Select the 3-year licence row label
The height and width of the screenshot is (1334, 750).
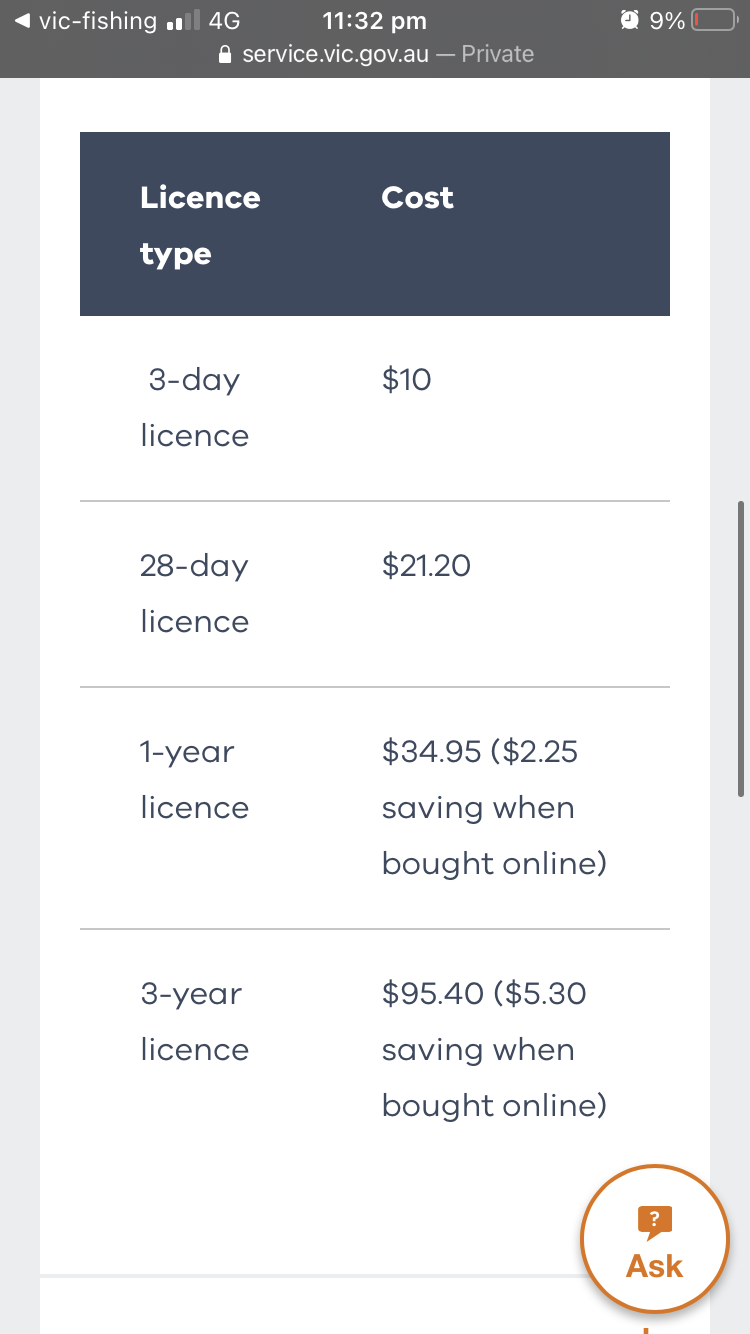click(x=195, y=1021)
